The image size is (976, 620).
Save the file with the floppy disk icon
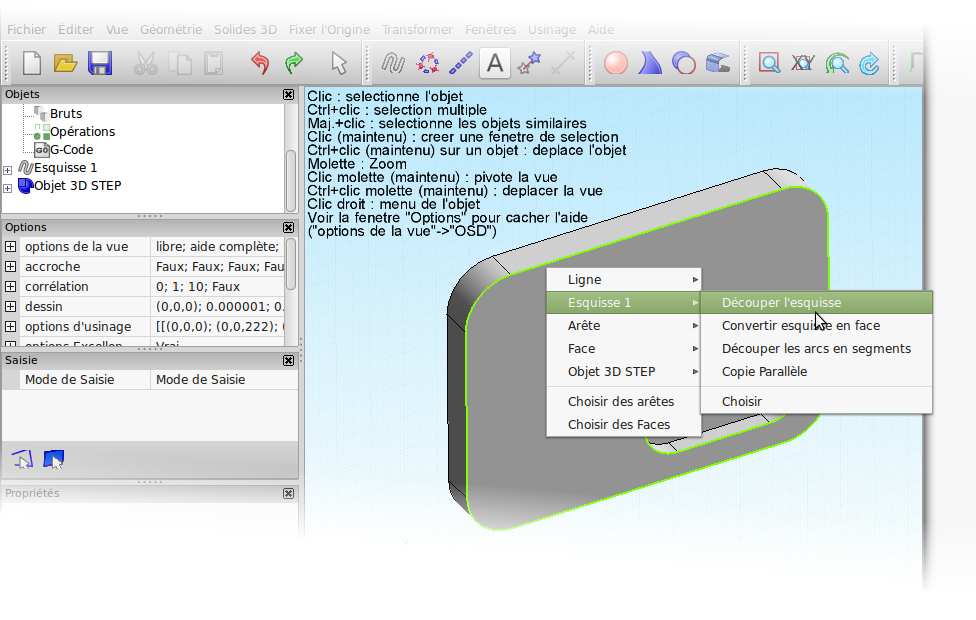click(99, 64)
